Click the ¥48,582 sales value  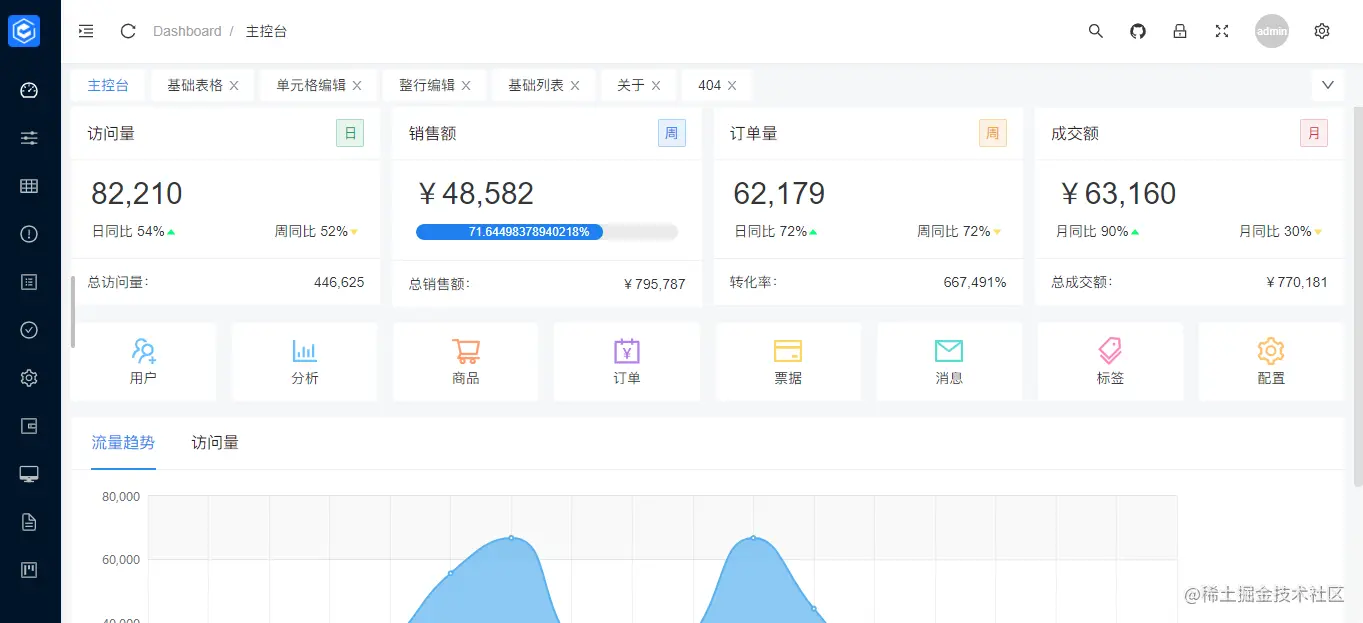point(475,193)
